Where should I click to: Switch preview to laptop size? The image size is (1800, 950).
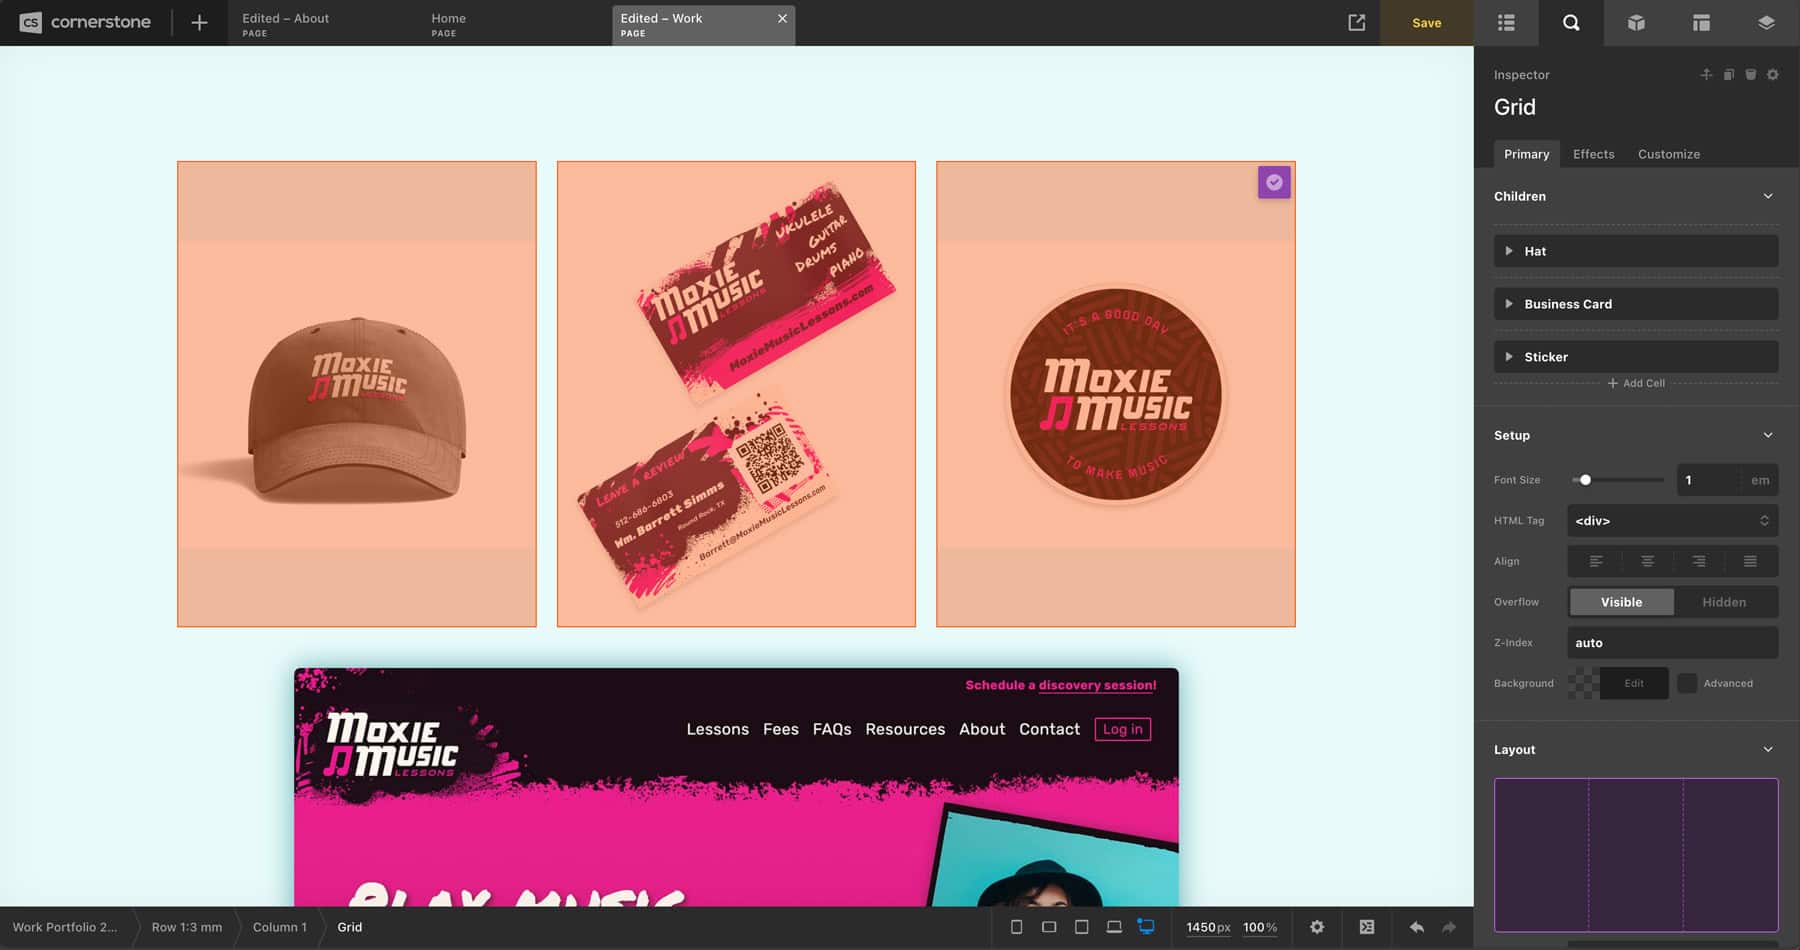click(x=1113, y=927)
